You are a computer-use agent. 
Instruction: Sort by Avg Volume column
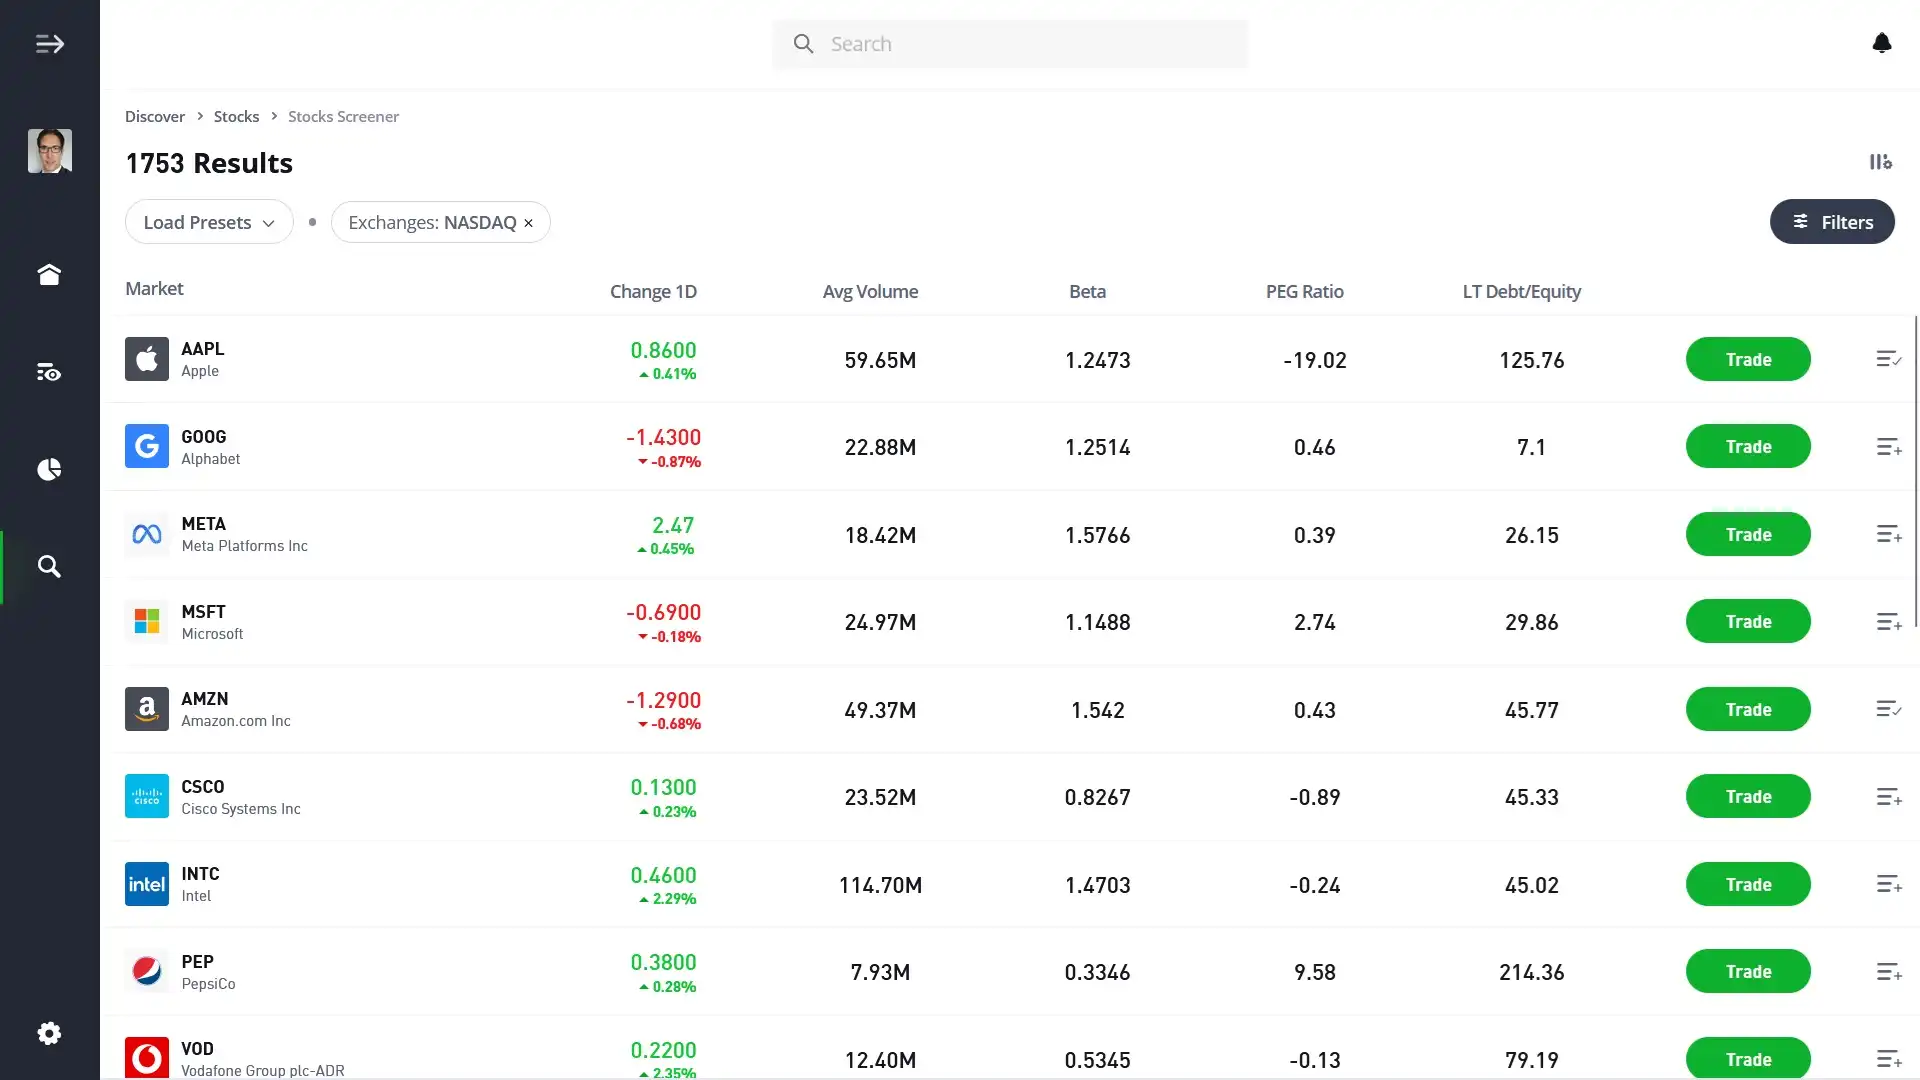[870, 292]
